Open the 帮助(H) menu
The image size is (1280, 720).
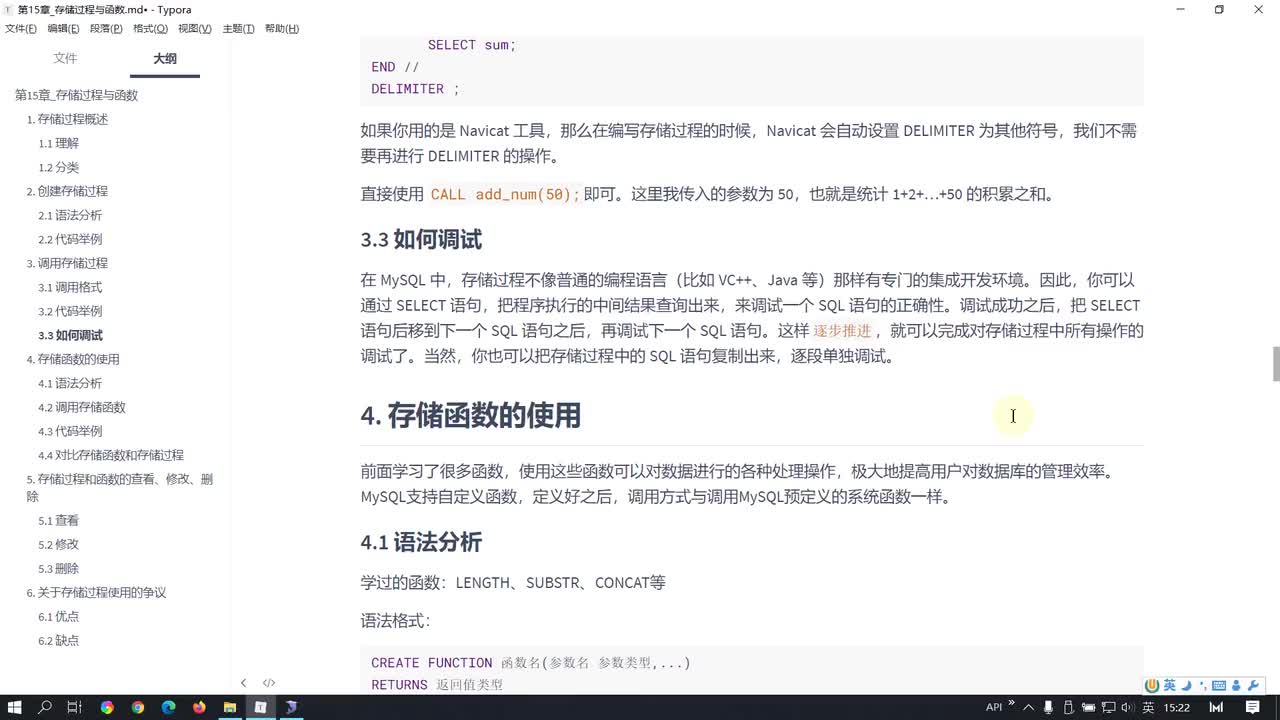click(x=281, y=28)
